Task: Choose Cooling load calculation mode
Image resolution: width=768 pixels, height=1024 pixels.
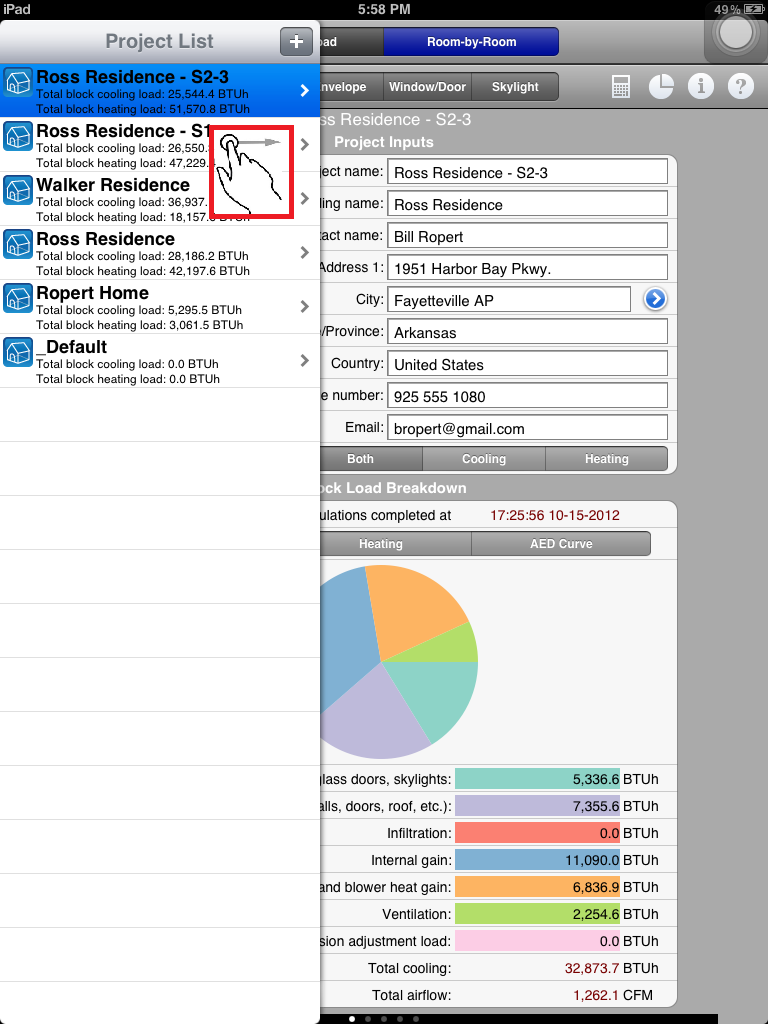Action: [484, 458]
